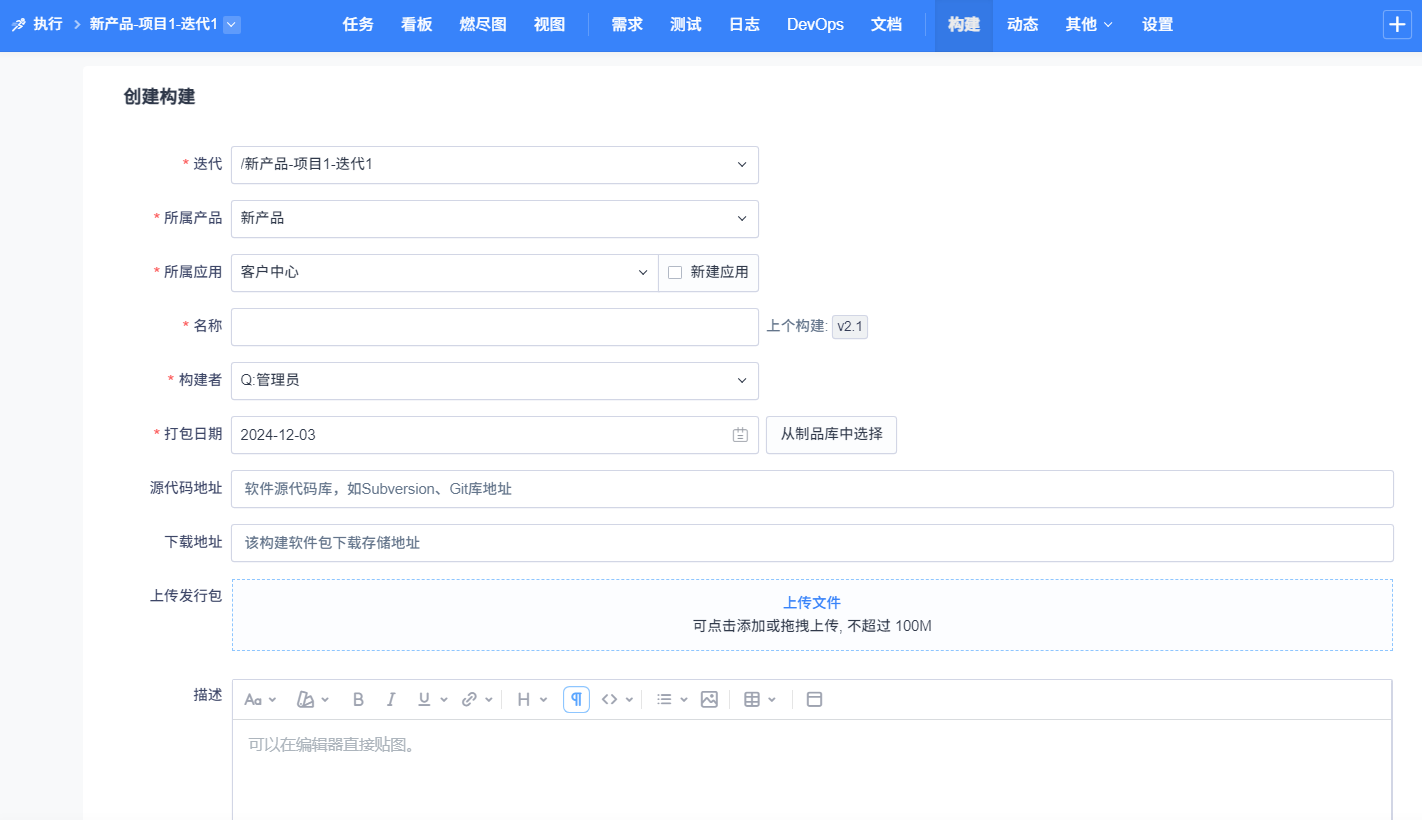This screenshot has width=1422, height=820.
Task: Click the plus icon in top bar
Action: tap(1396, 25)
